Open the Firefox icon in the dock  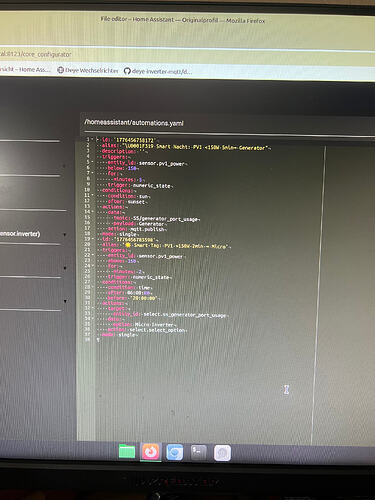pos(151,452)
